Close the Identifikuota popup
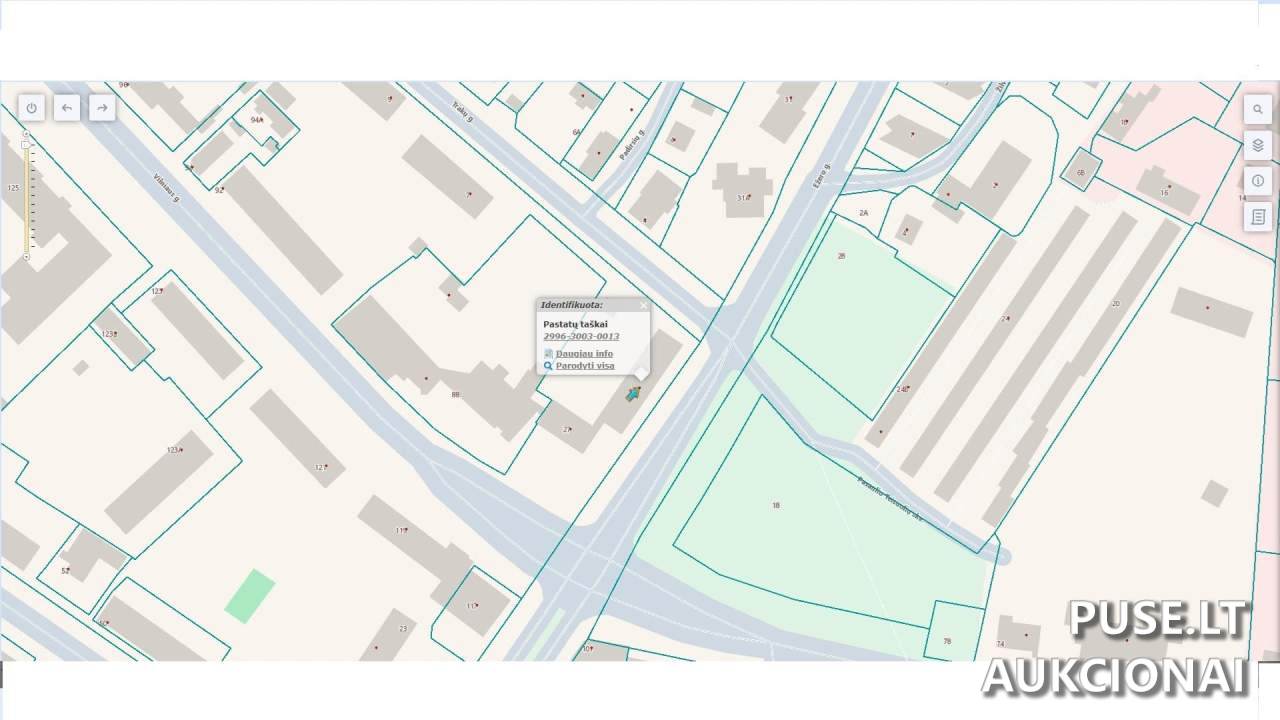1280x720 pixels. [643, 305]
